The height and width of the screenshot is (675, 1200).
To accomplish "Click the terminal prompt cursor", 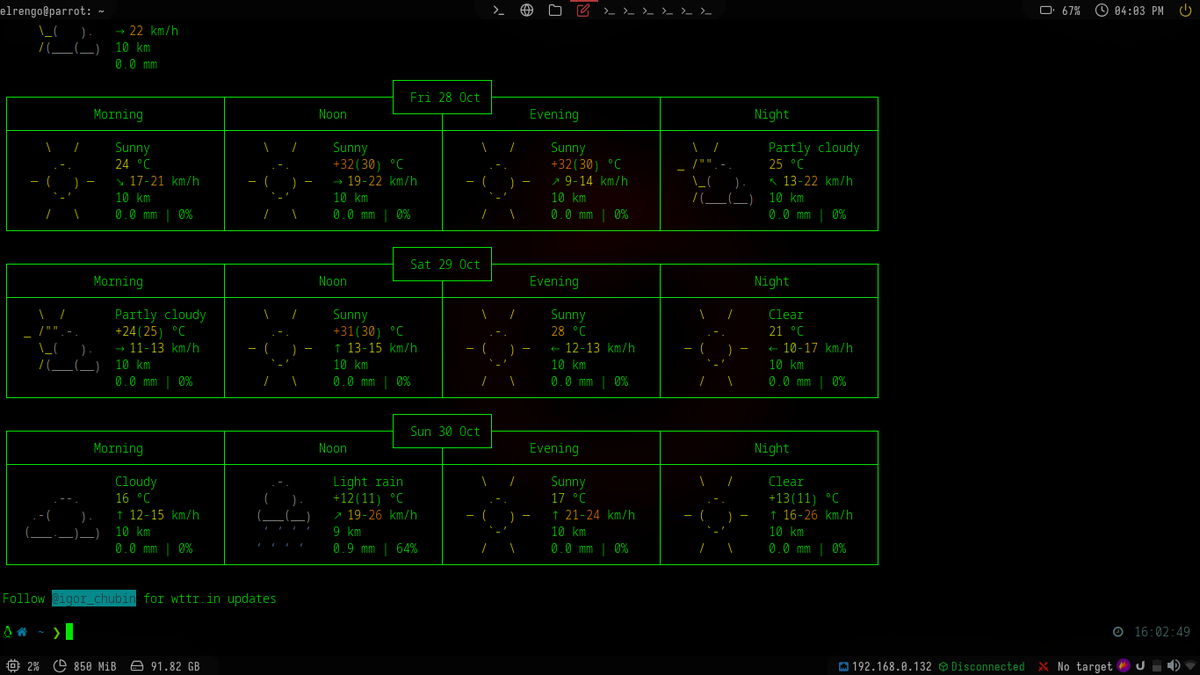I will click(70, 632).
